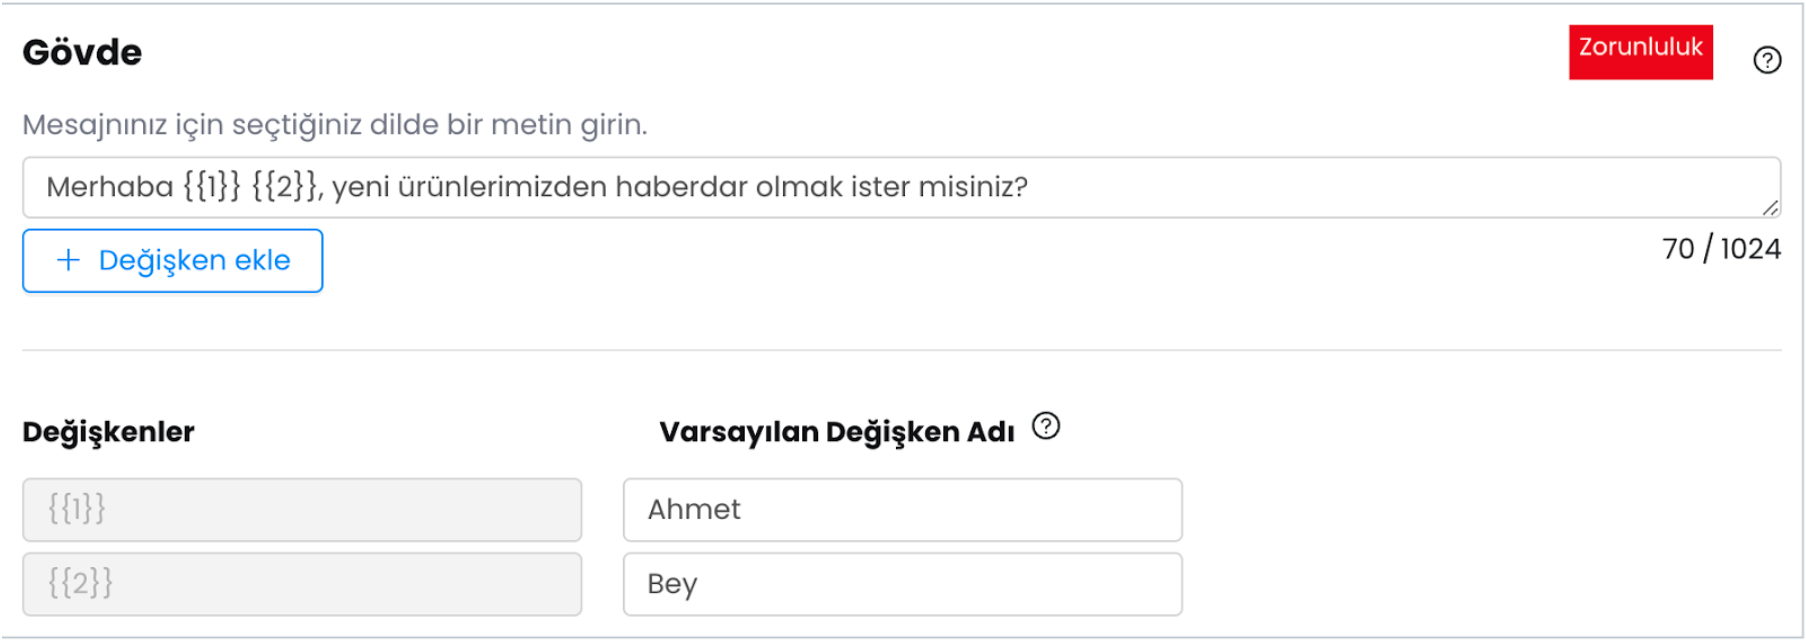
Task: Click the red Zorunluluk badge
Action: click(x=1640, y=52)
